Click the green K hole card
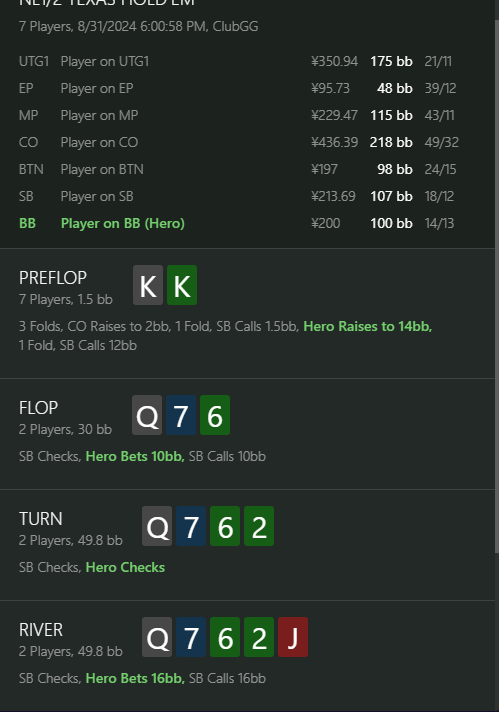 (182, 285)
